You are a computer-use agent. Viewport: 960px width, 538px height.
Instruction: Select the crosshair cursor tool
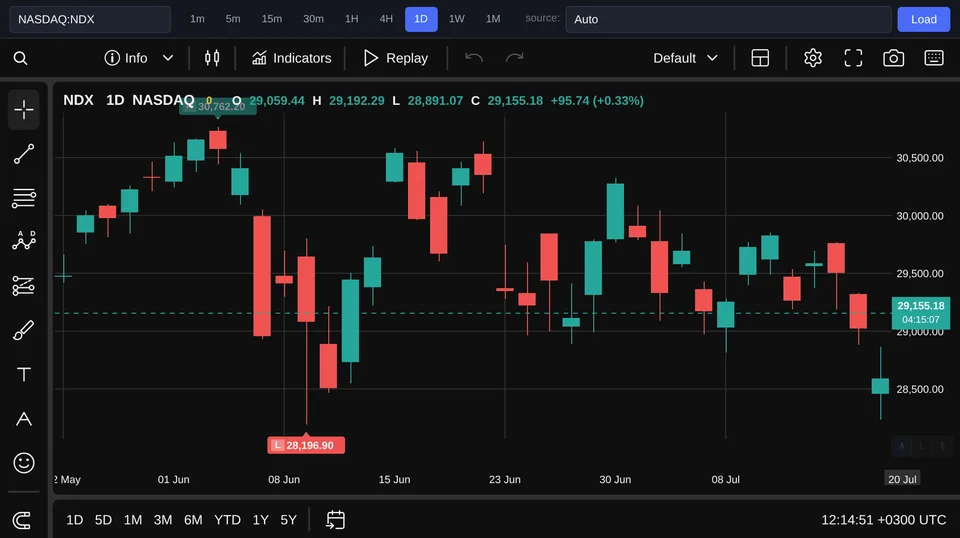[24, 110]
